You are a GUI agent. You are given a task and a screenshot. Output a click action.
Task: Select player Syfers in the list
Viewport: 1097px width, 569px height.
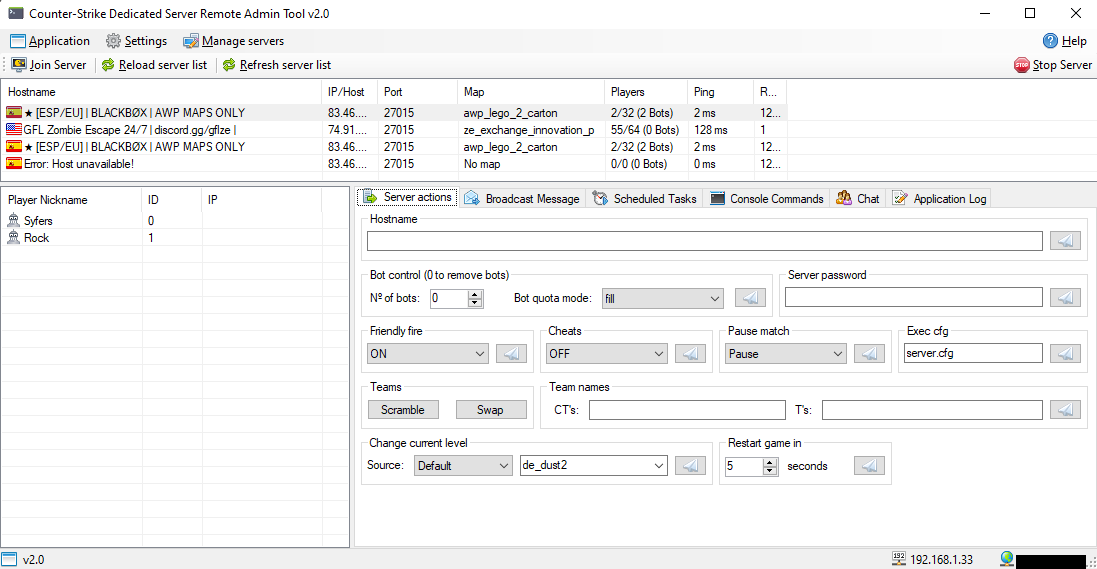[175, 220]
